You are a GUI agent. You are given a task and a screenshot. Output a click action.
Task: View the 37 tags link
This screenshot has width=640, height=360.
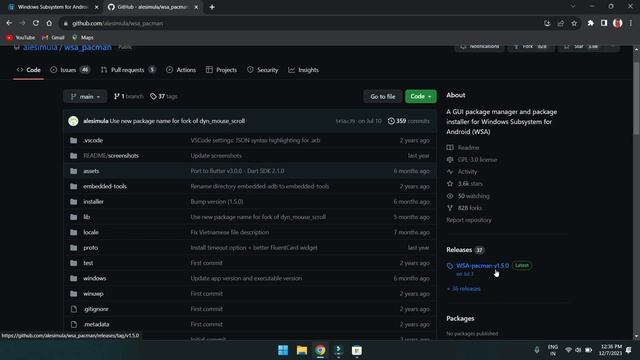point(164,96)
